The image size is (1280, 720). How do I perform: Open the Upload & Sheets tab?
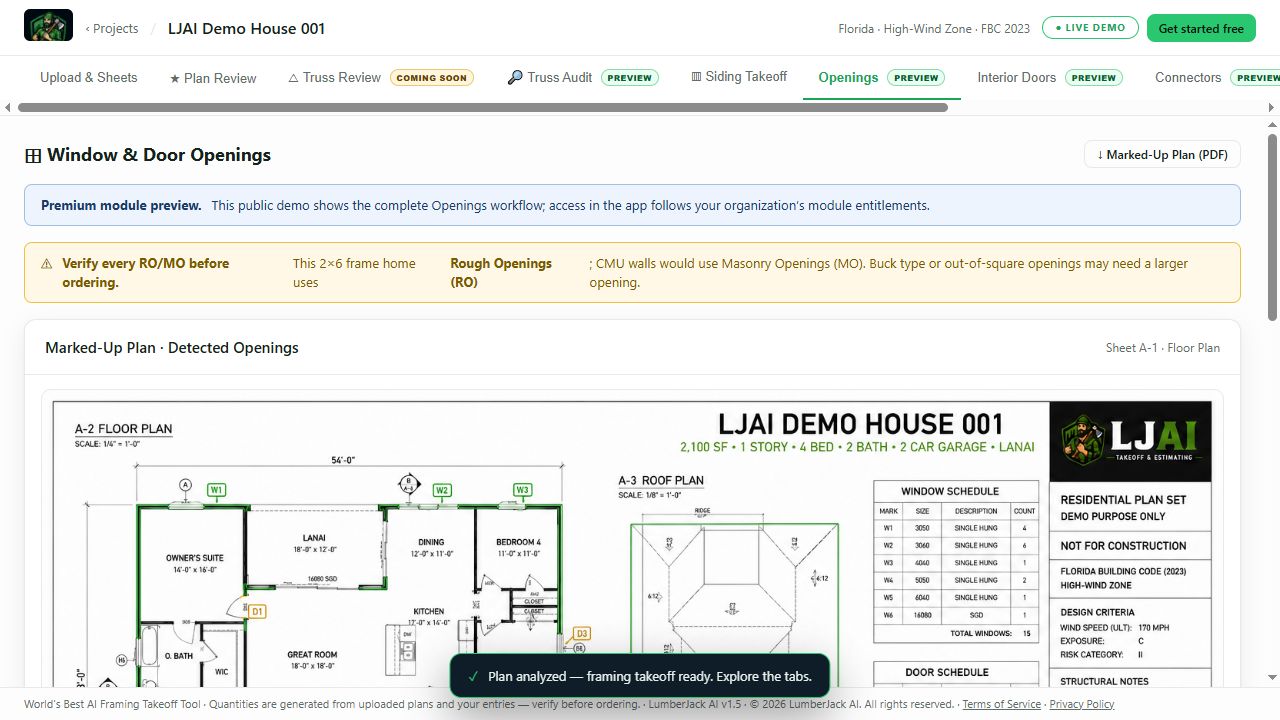click(89, 77)
